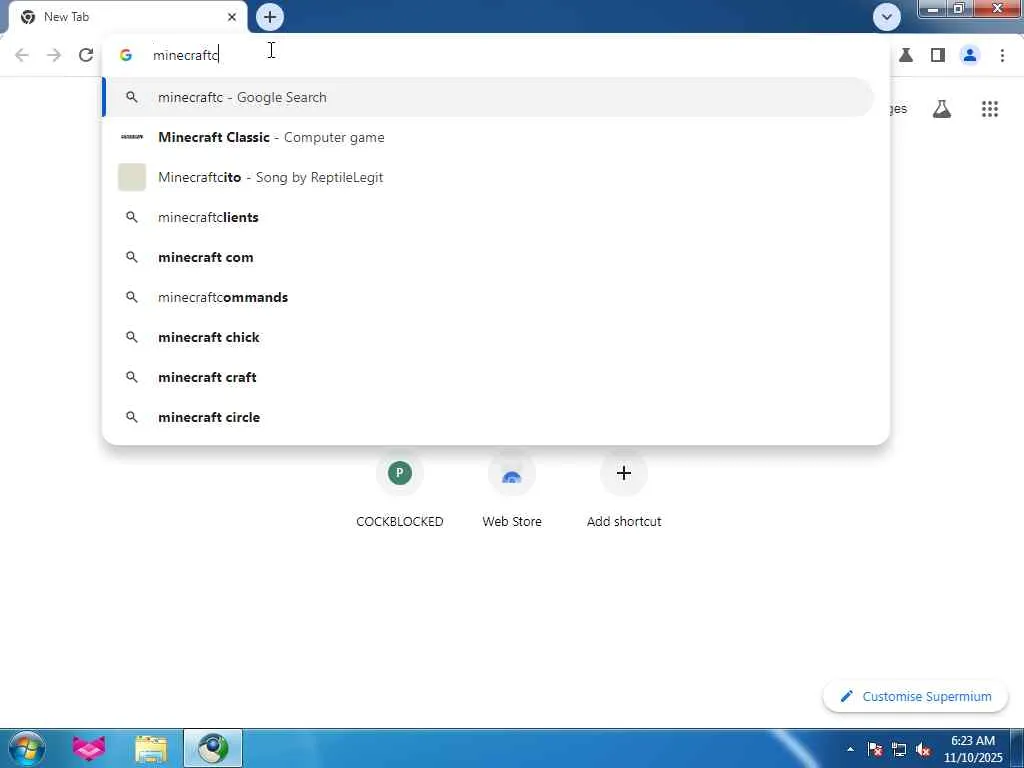The width and height of the screenshot is (1024, 768).
Task: Click Customise Supermium button
Action: pyautogui.click(x=915, y=697)
